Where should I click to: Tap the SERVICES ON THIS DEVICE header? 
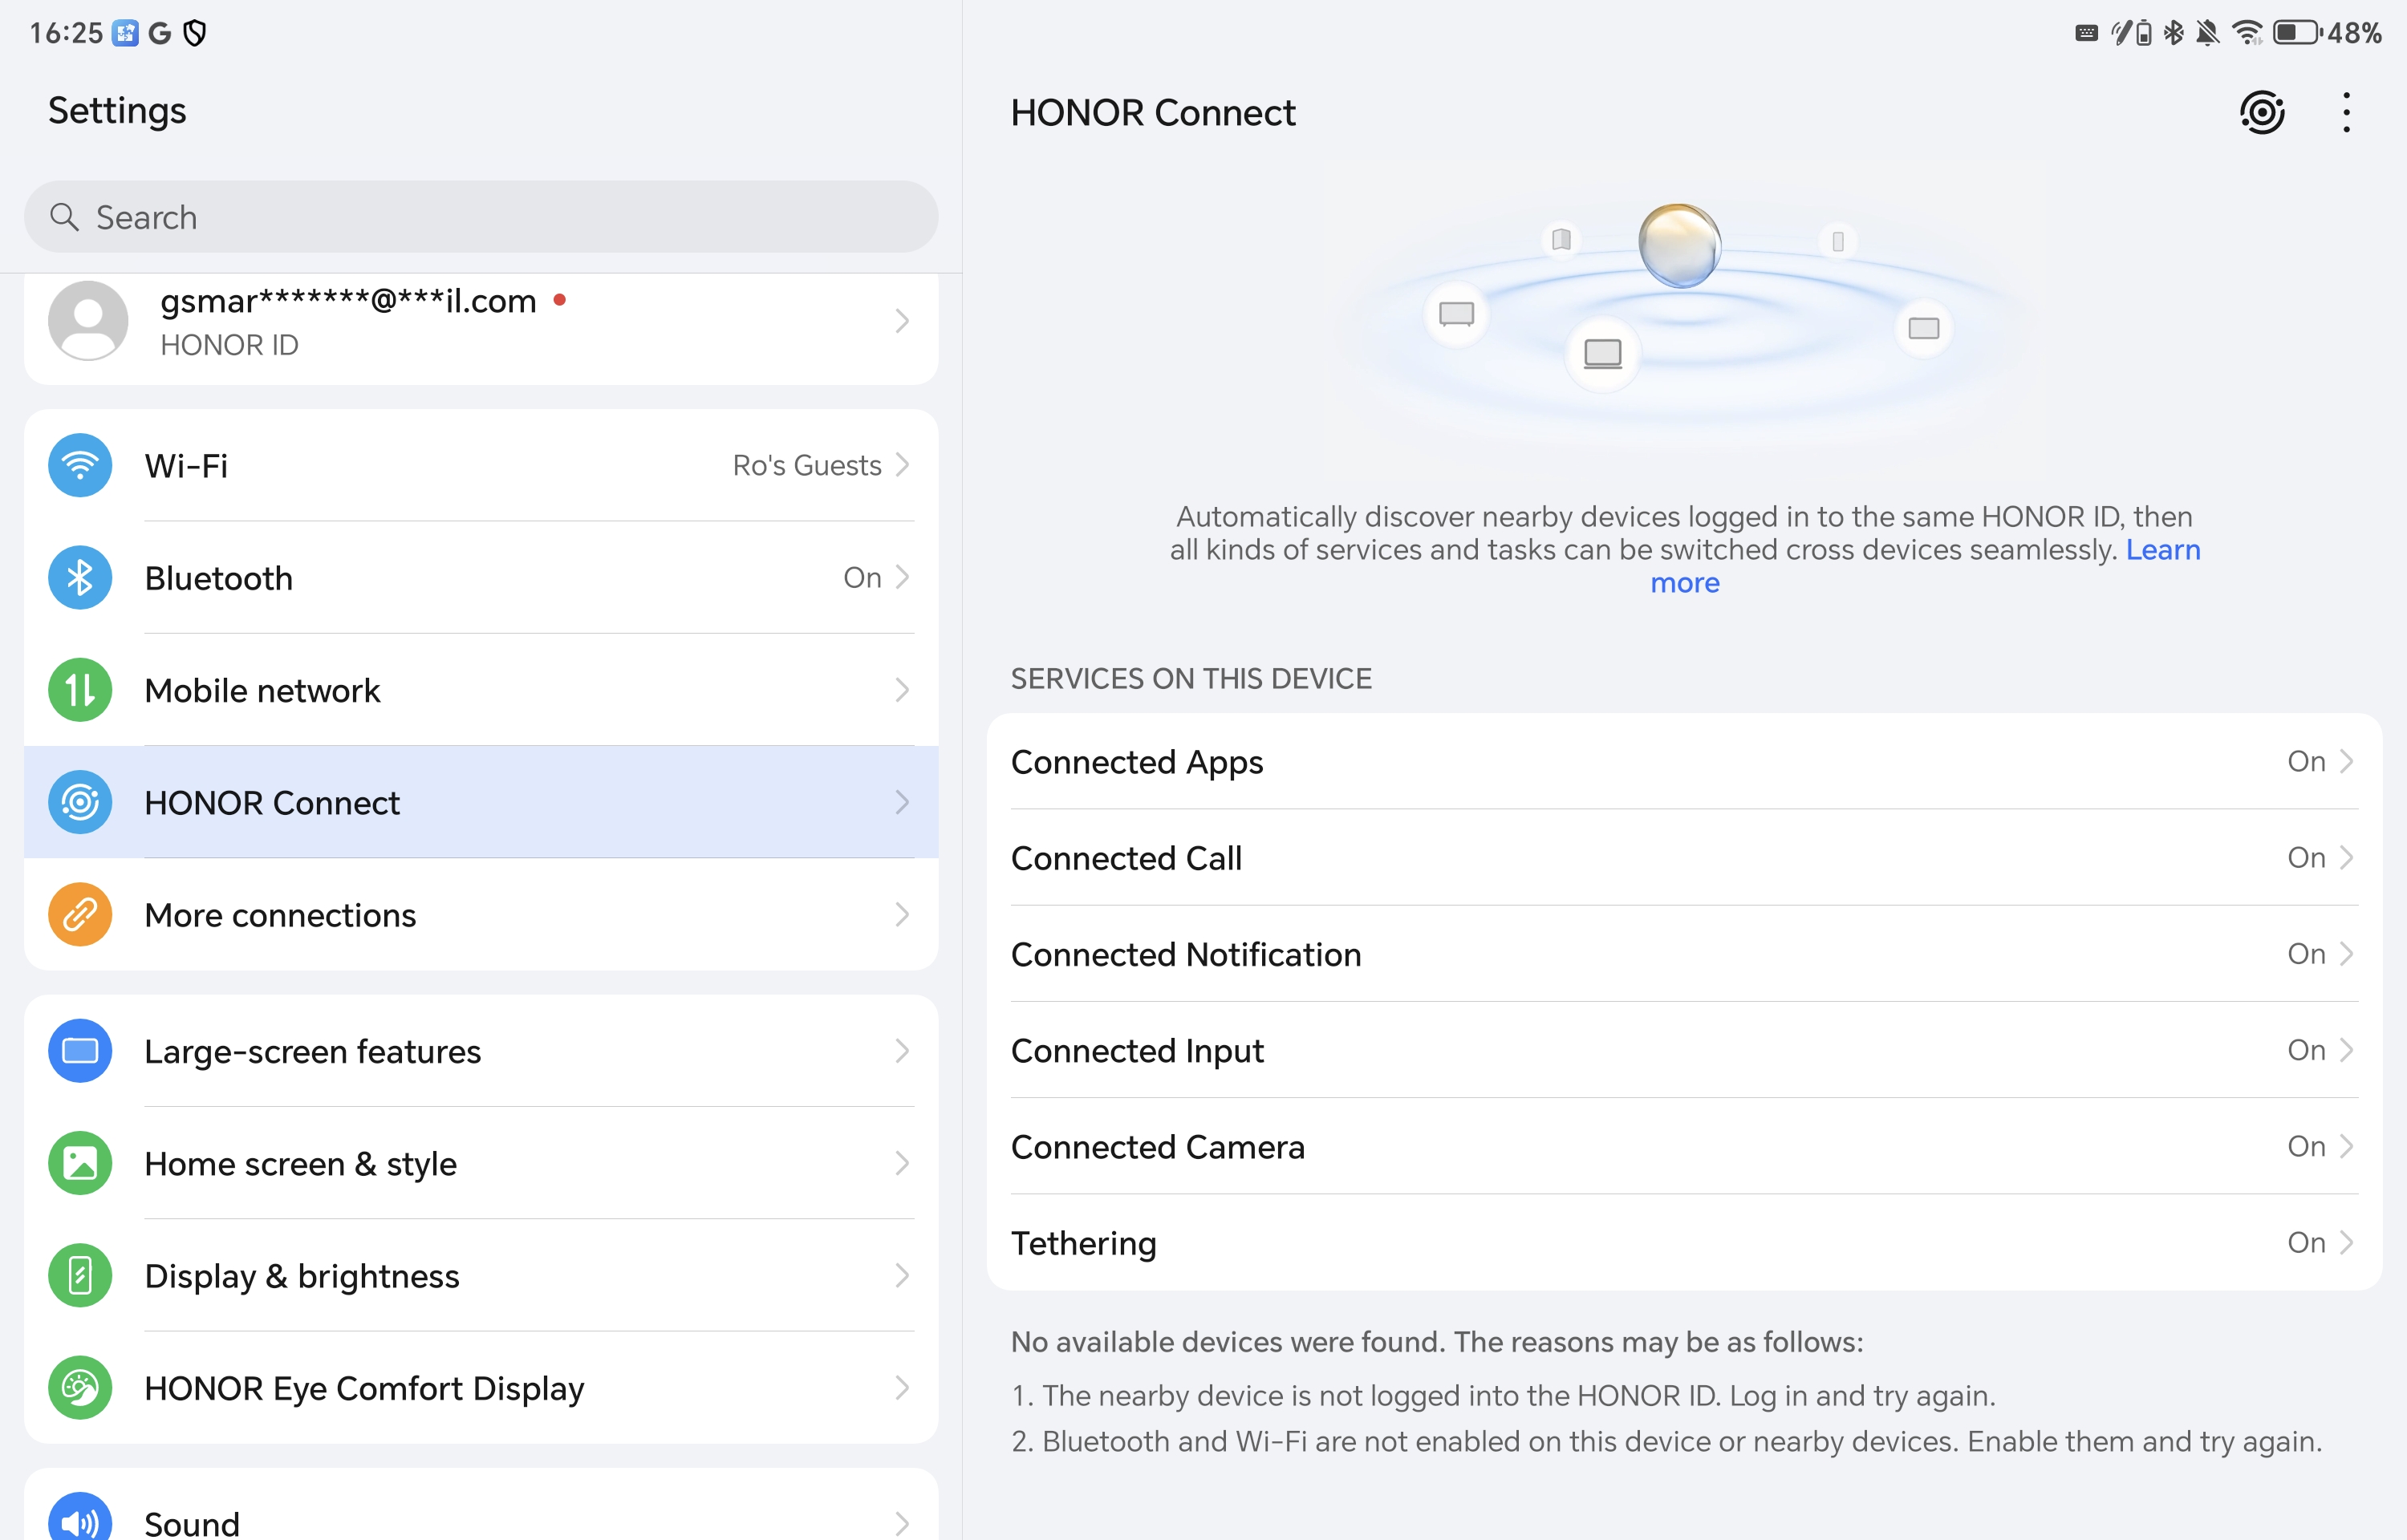click(1191, 679)
